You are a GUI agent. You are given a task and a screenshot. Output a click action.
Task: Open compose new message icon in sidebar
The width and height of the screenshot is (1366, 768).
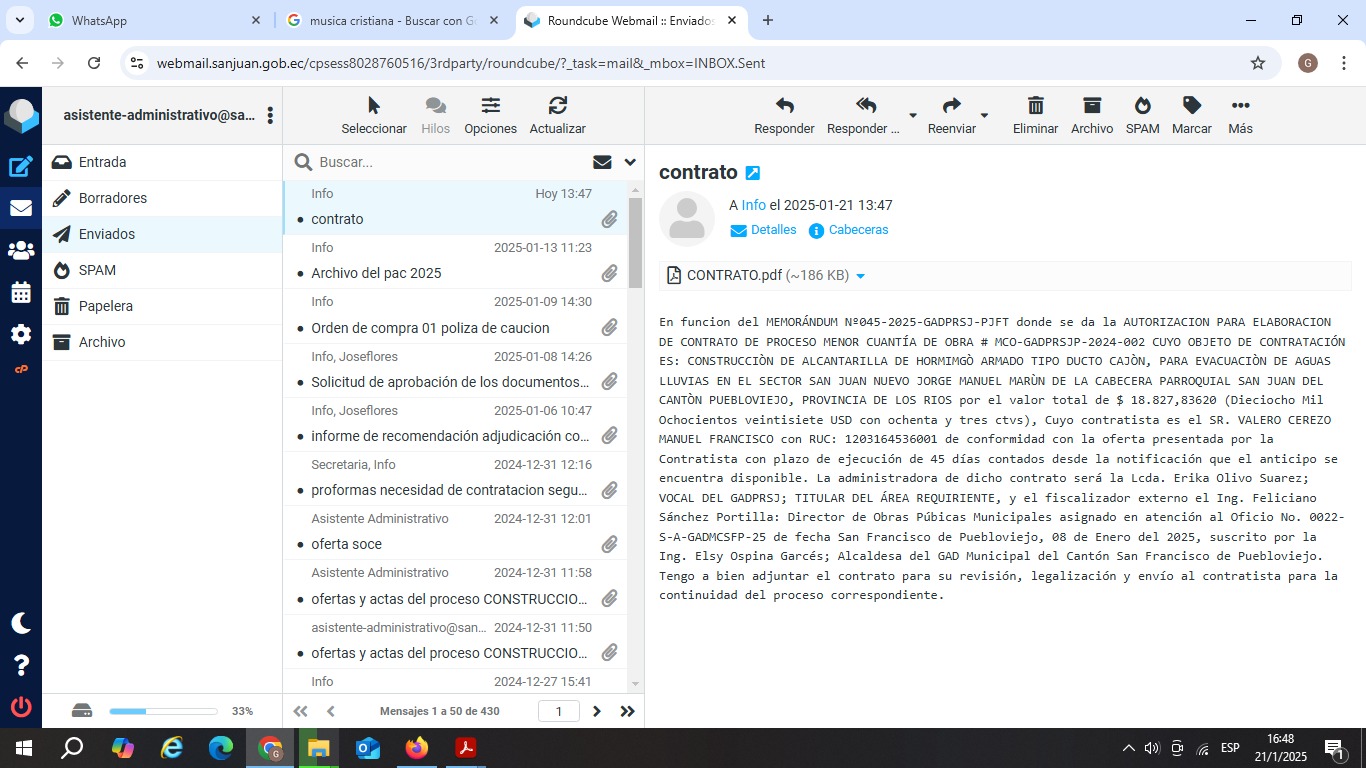coord(20,167)
